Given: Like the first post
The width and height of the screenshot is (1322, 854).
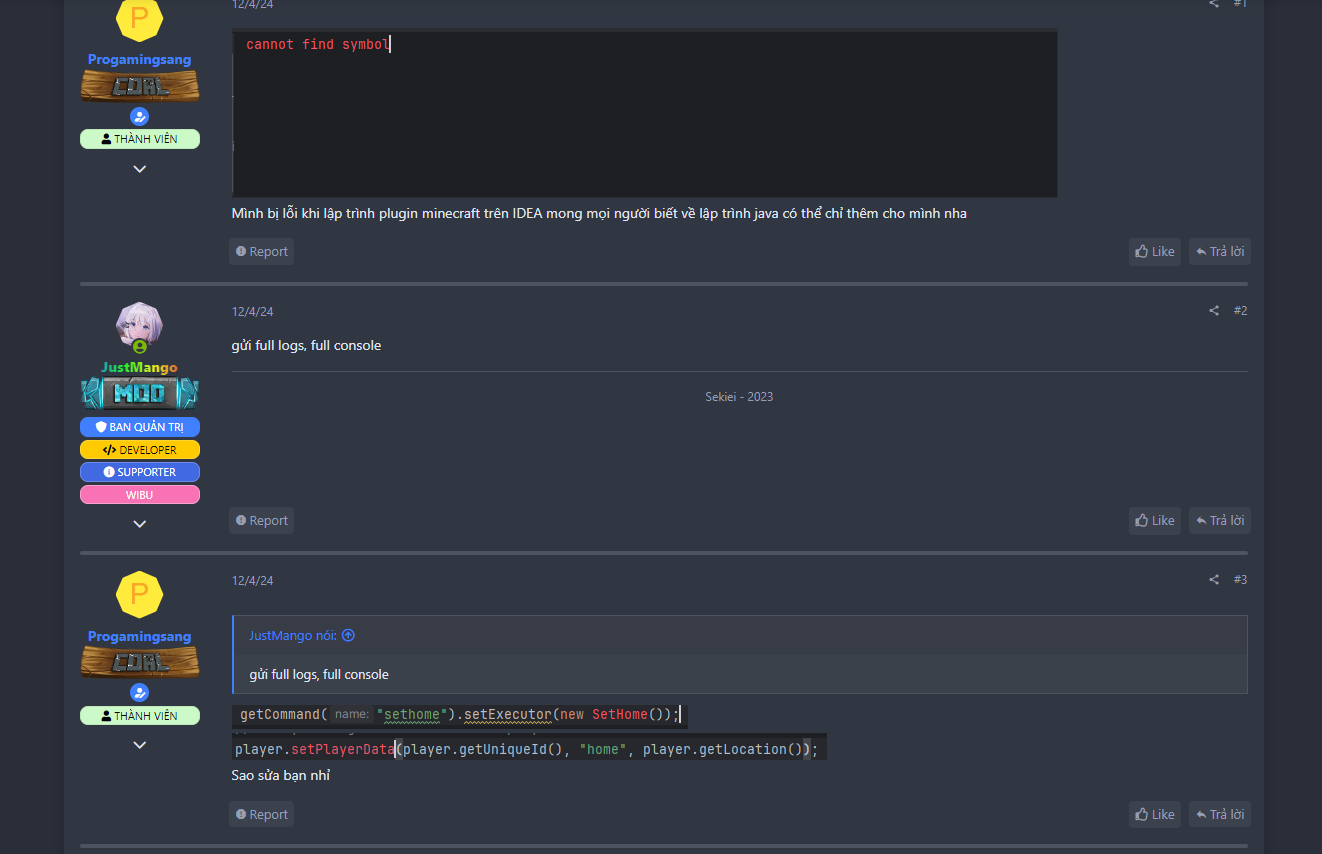Looking at the screenshot, I should click(x=1155, y=252).
